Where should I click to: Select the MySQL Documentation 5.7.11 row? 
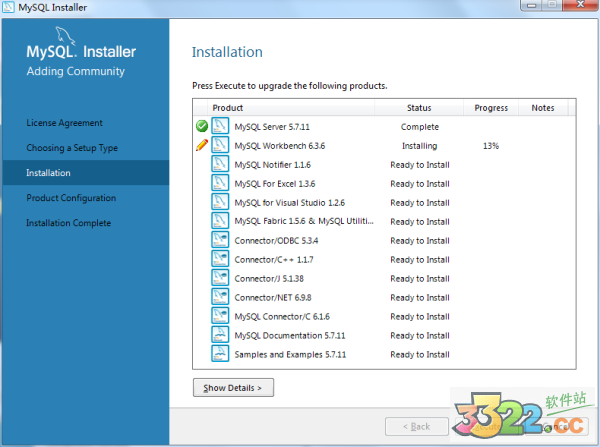click(x=290, y=335)
